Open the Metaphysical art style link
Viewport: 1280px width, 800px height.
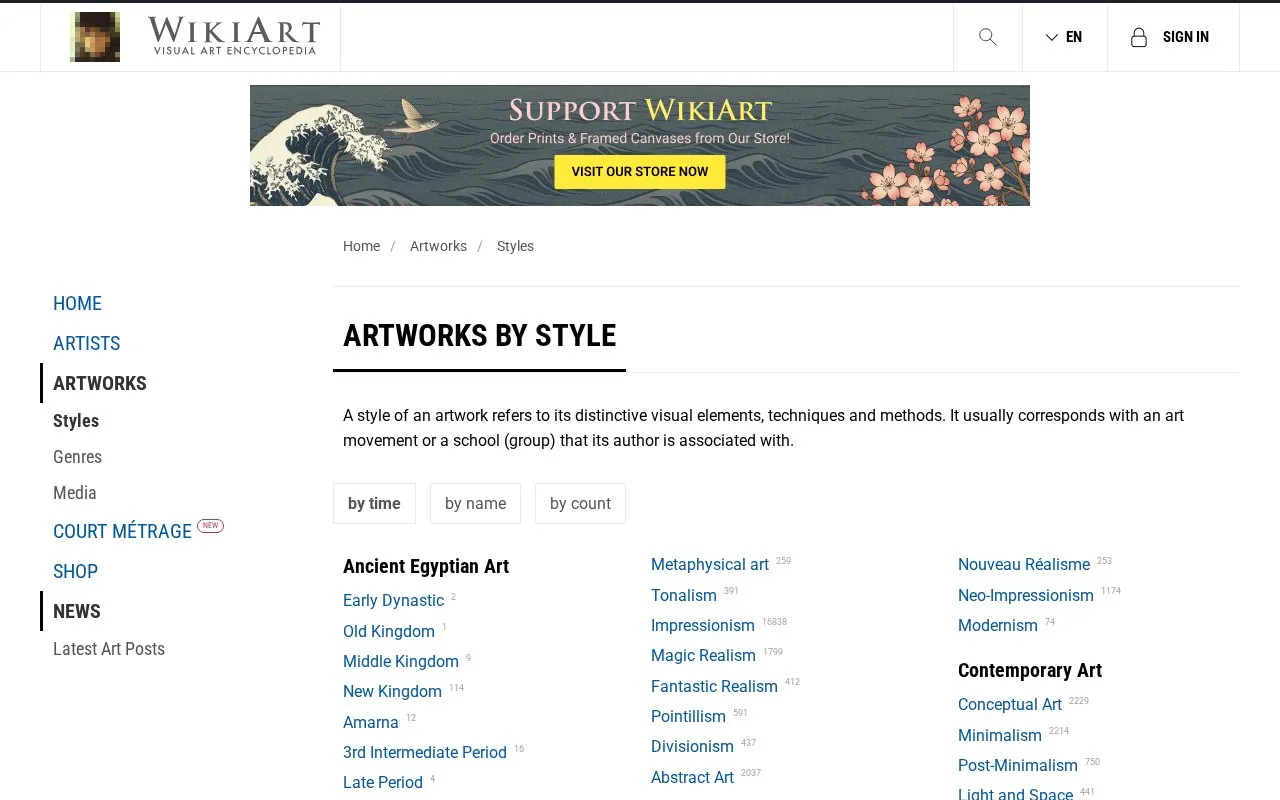[710, 564]
